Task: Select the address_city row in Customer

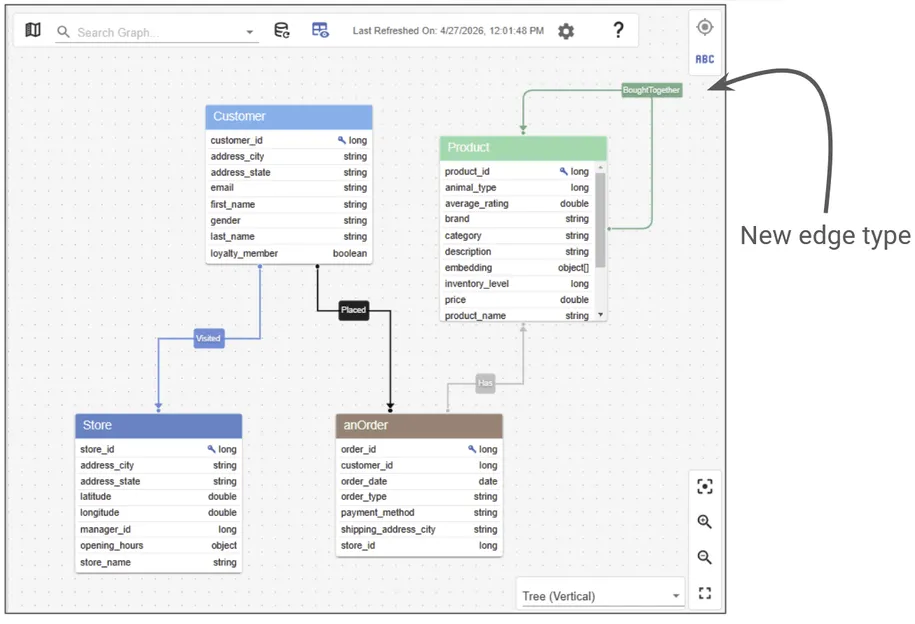Action: pyautogui.click(x=289, y=156)
